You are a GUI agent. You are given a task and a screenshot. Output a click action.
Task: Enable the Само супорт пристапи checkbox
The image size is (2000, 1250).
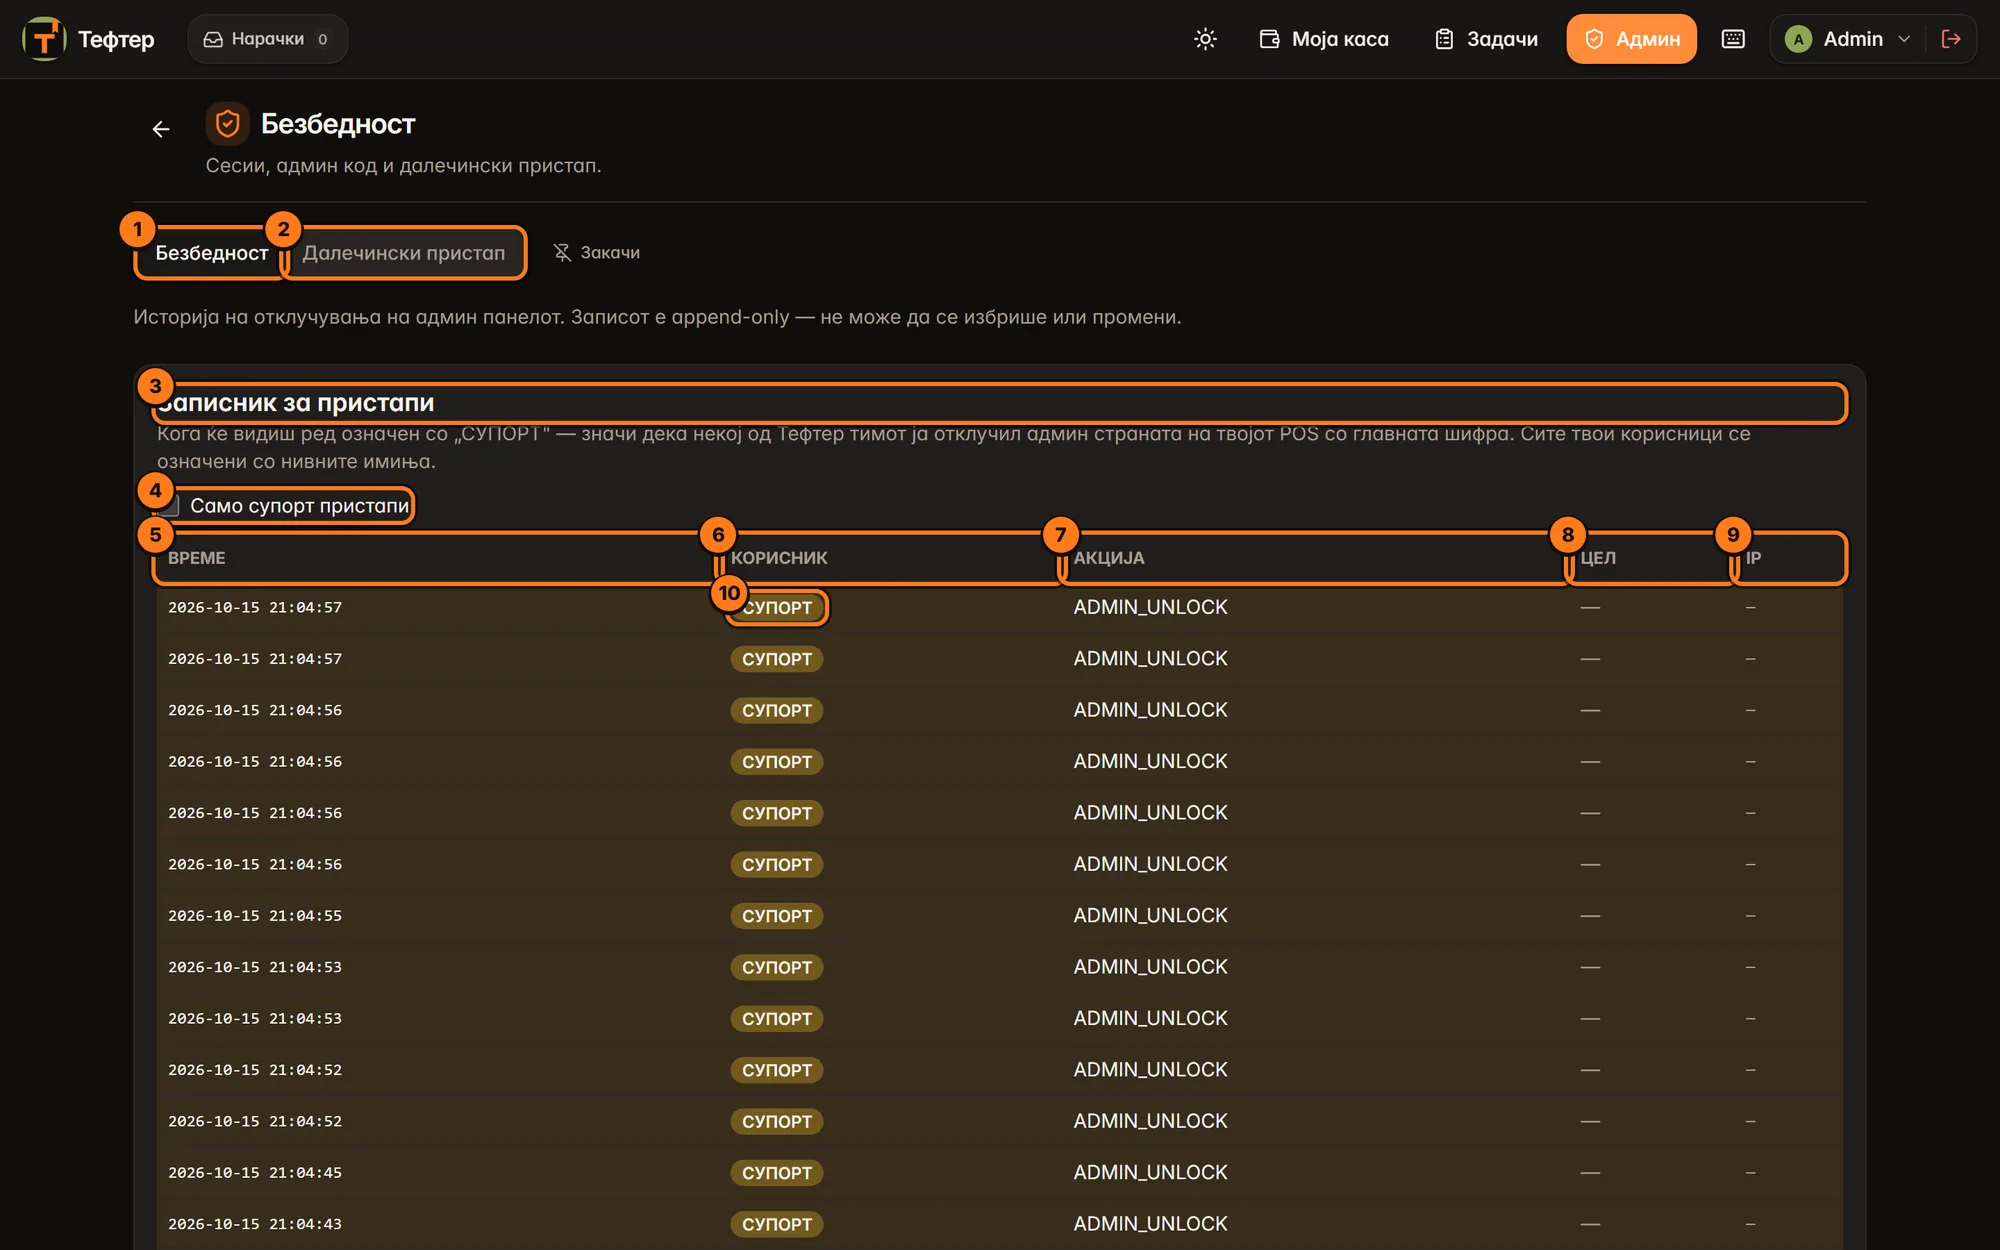tap(169, 506)
